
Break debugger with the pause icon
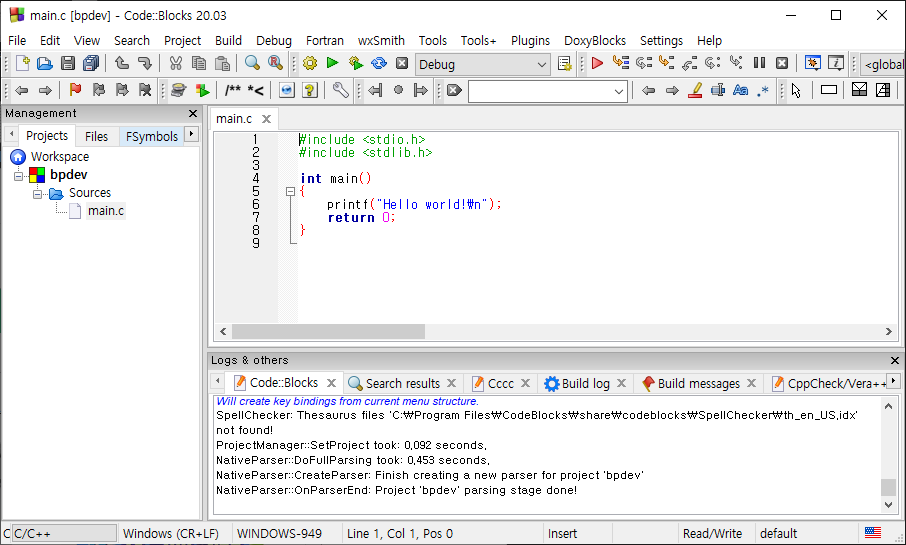(x=759, y=63)
